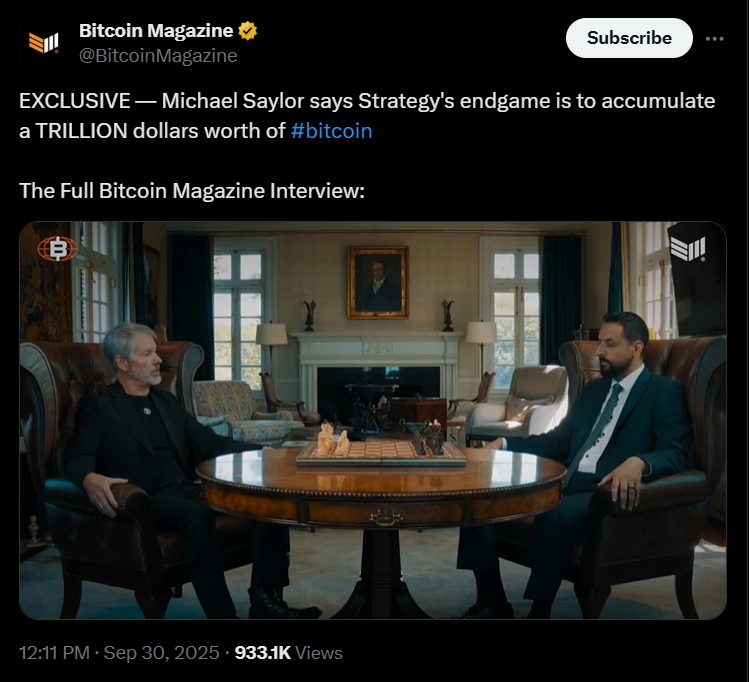Viewport: 749px width, 682px height.
Task: Click the chessboard in the video center
Action: point(380,451)
